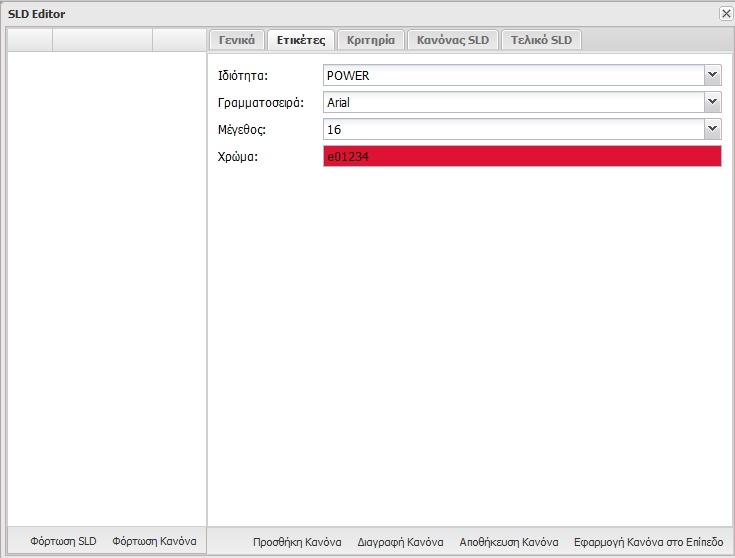Viewport: 735px width, 558px height.
Task: Expand the Μέγεθος dropdown arrow
Action: pos(712,129)
